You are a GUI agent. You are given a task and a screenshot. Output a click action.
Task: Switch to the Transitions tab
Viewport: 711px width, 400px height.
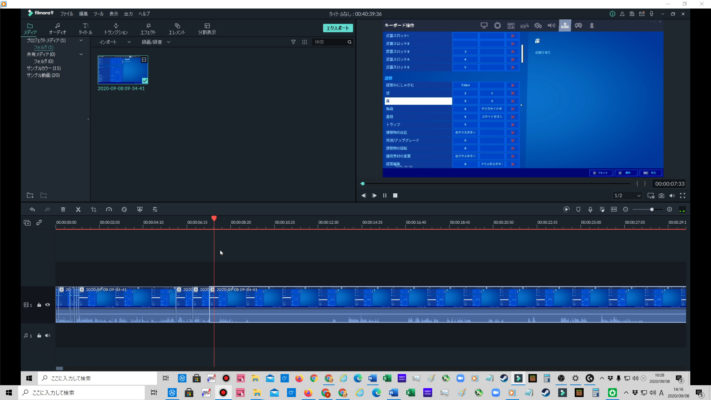tap(116, 29)
